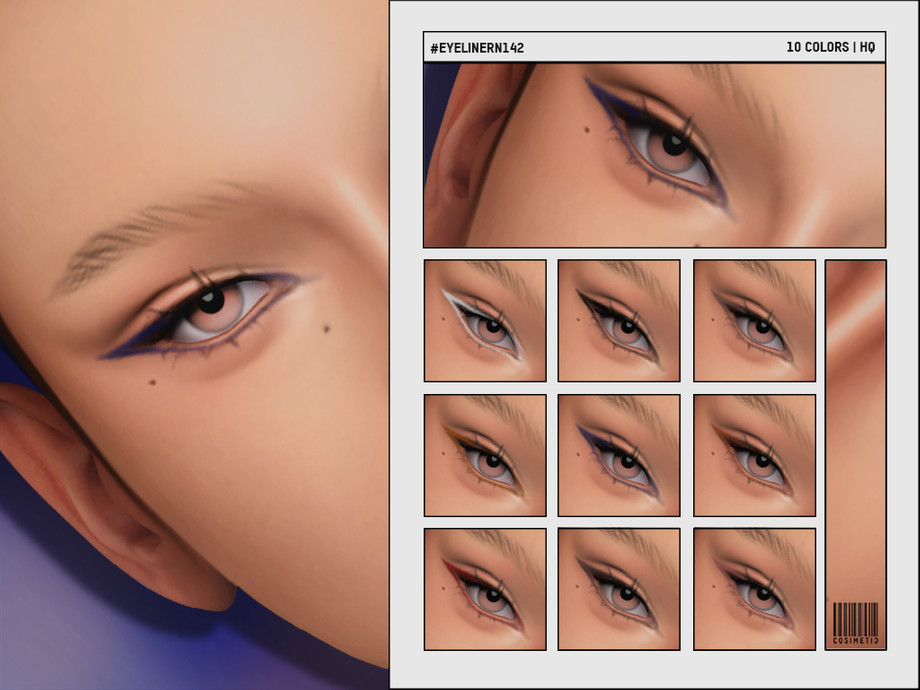This screenshot has width=920, height=690.
Task: Click the blue eyeliner wing tip on left
Action: click(x=106, y=354)
